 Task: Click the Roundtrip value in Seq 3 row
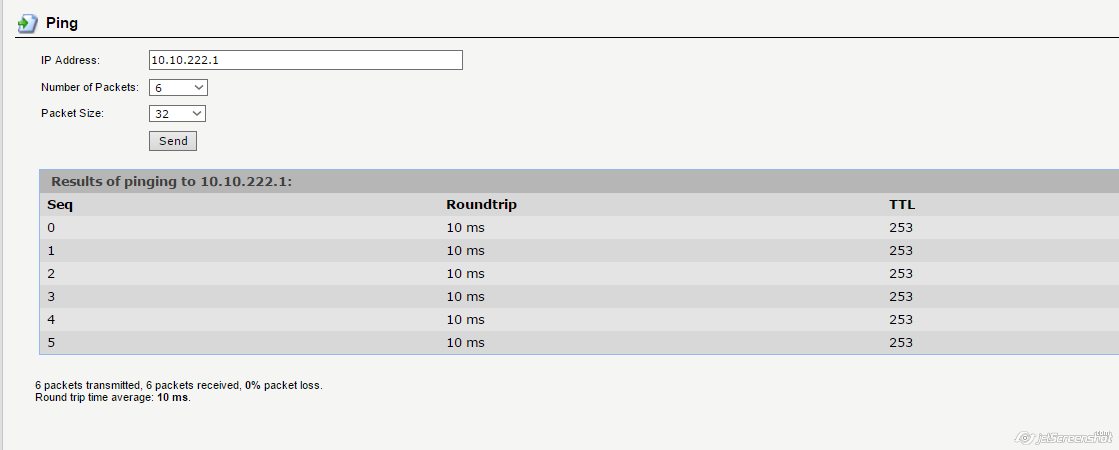[465, 297]
